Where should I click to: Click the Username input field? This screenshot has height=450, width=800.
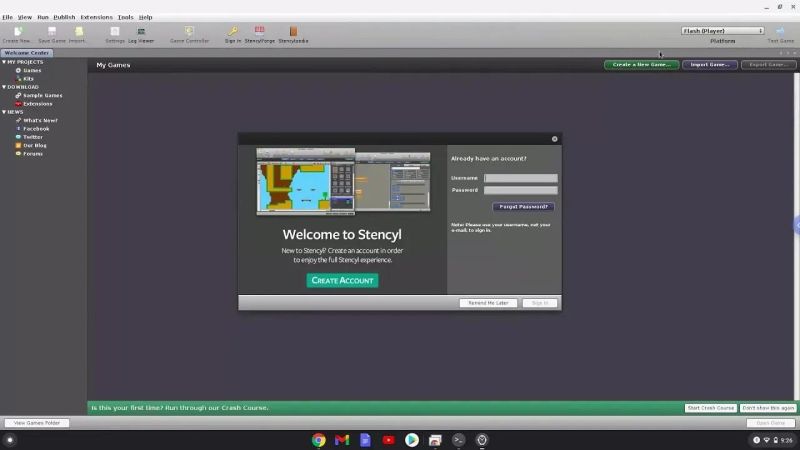click(x=520, y=178)
